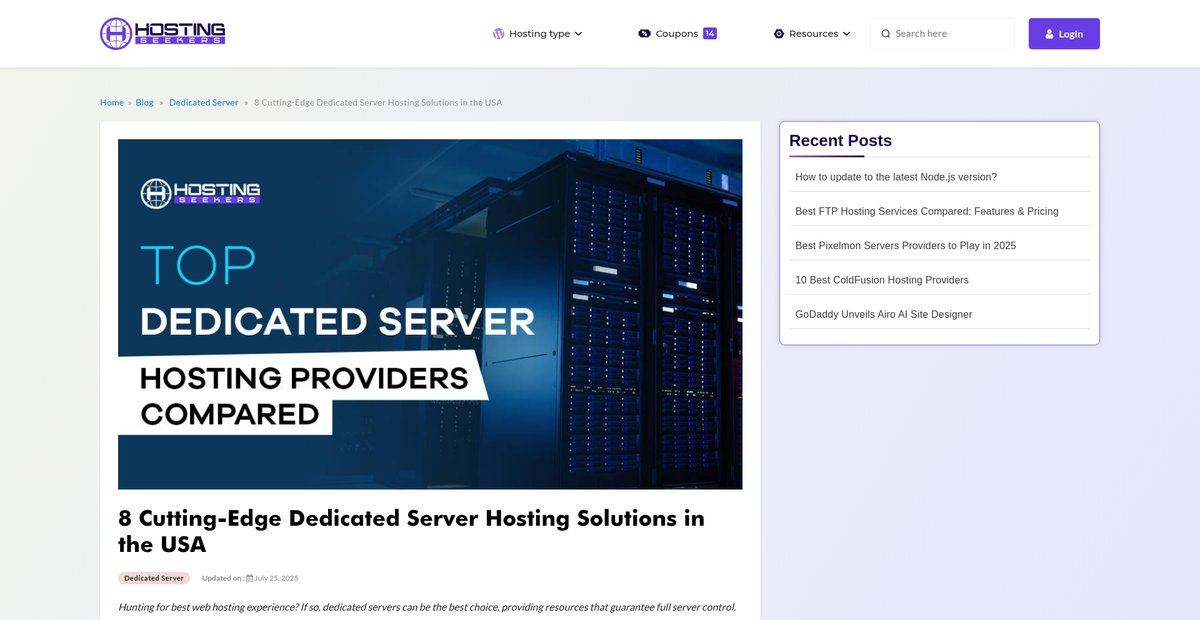Open the post about updating the latest Node.js version
Image resolution: width=1200 pixels, height=620 pixels.
coord(896,177)
